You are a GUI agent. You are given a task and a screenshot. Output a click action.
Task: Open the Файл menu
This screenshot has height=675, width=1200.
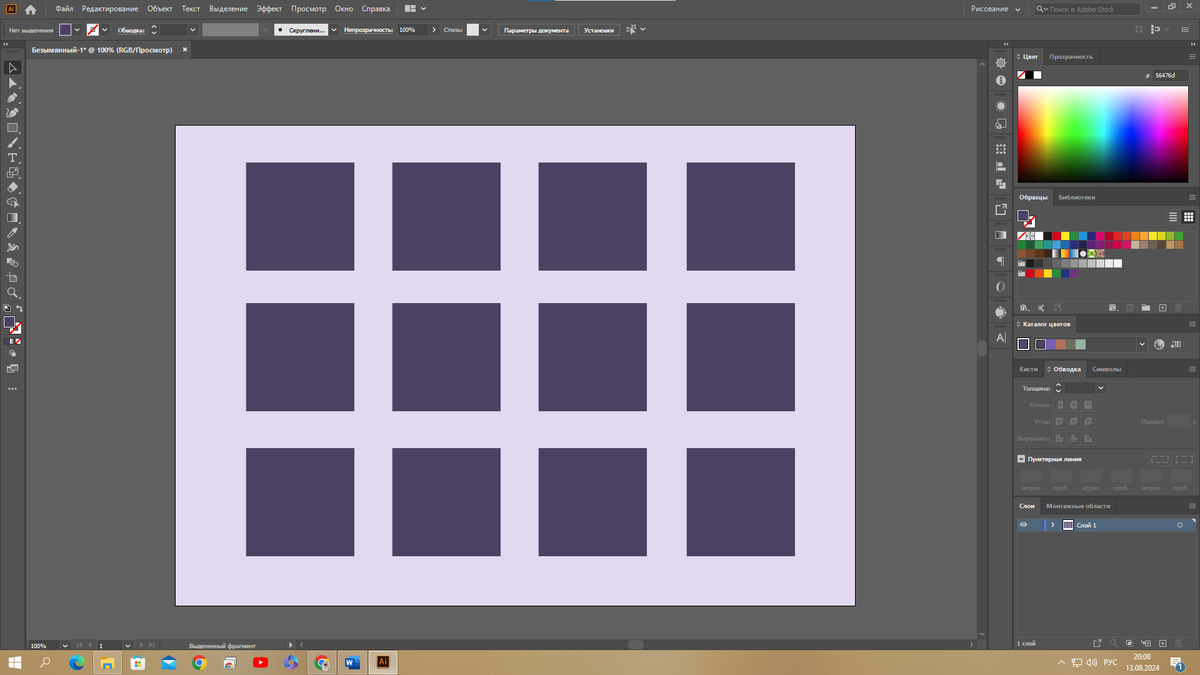coord(64,9)
